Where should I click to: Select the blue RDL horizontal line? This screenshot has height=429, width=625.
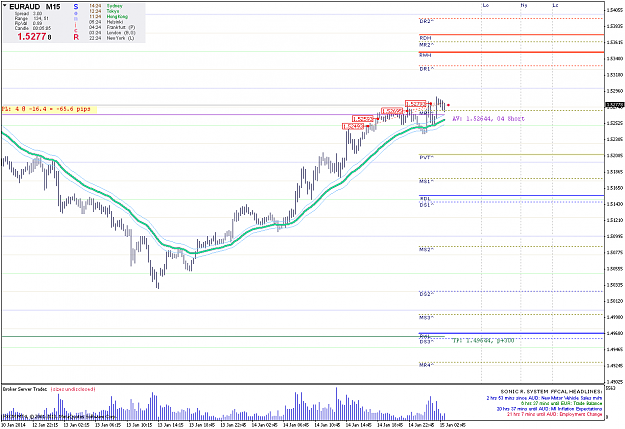click(x=511, y=196)
